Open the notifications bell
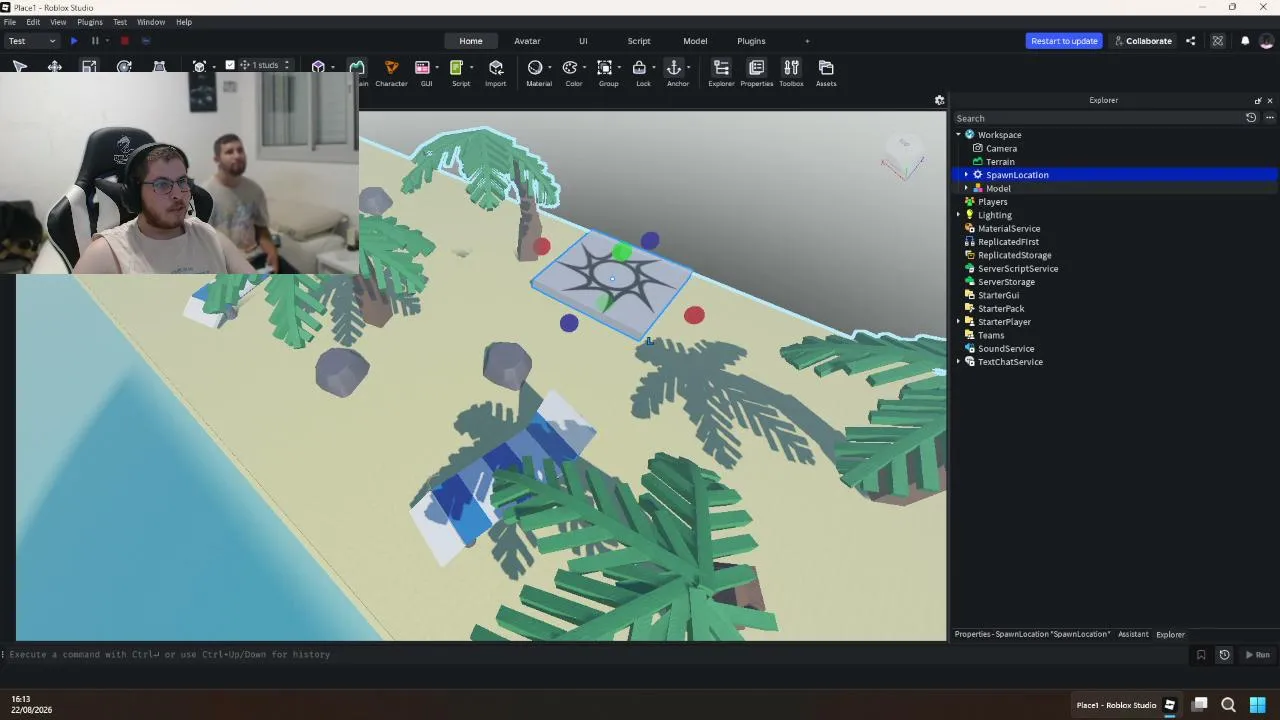This screenshot has width=1280, height=720. tap(1245, 41)
